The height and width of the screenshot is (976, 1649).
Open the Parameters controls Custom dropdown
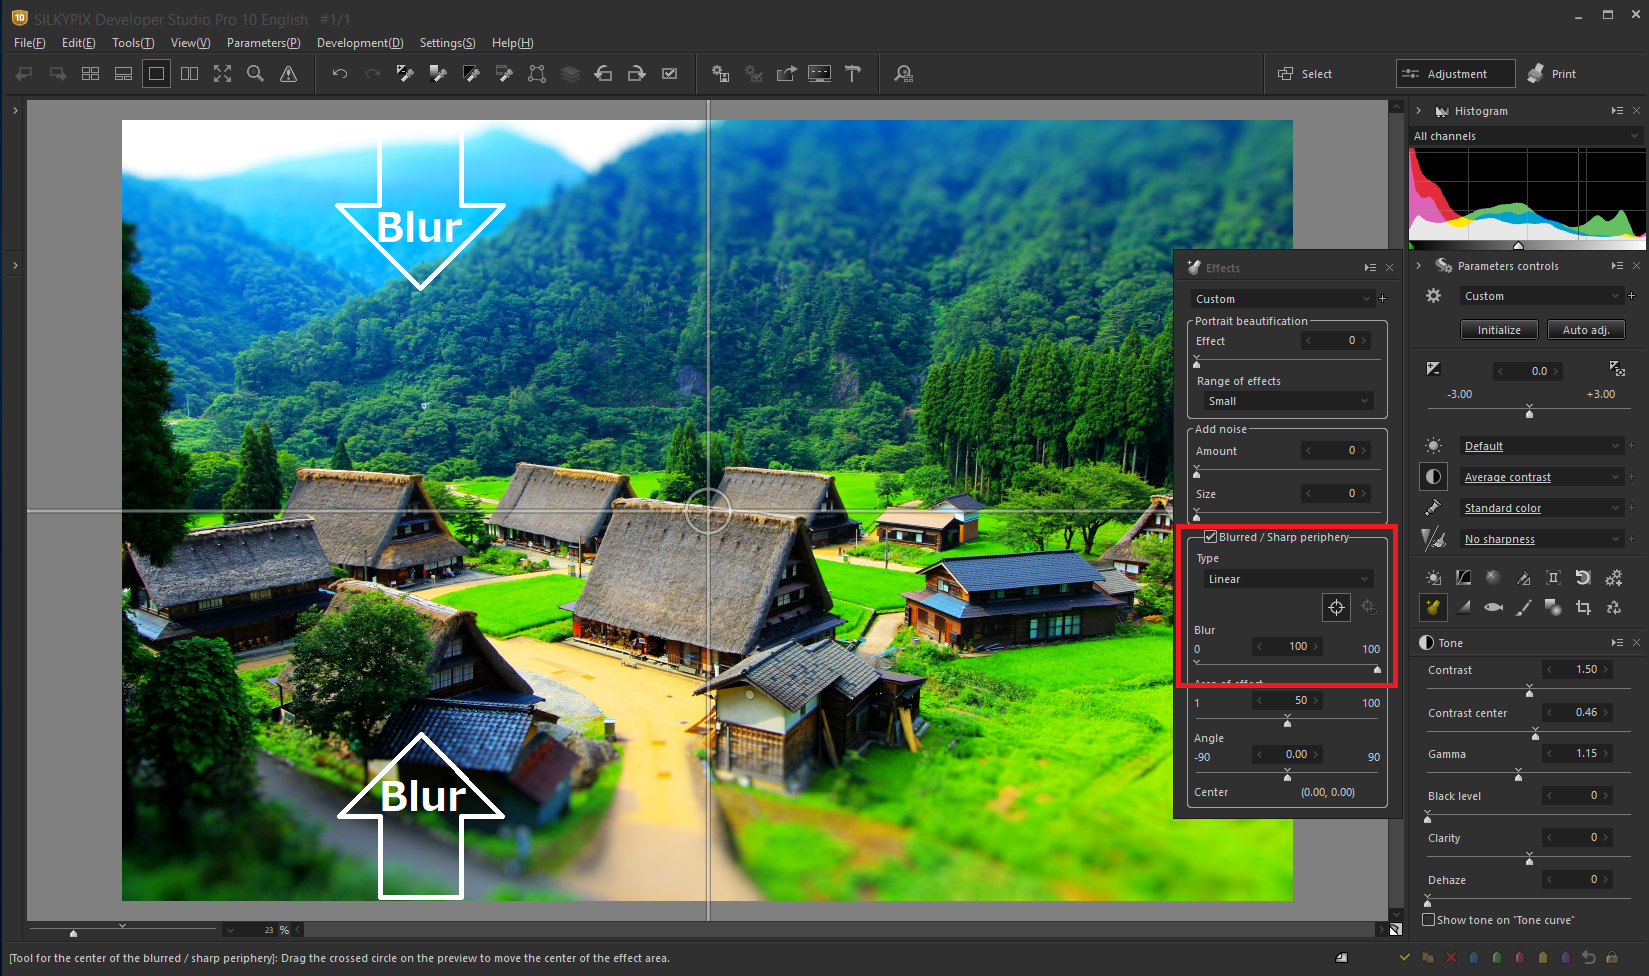pyautogui.click(x=1541, y=296)
